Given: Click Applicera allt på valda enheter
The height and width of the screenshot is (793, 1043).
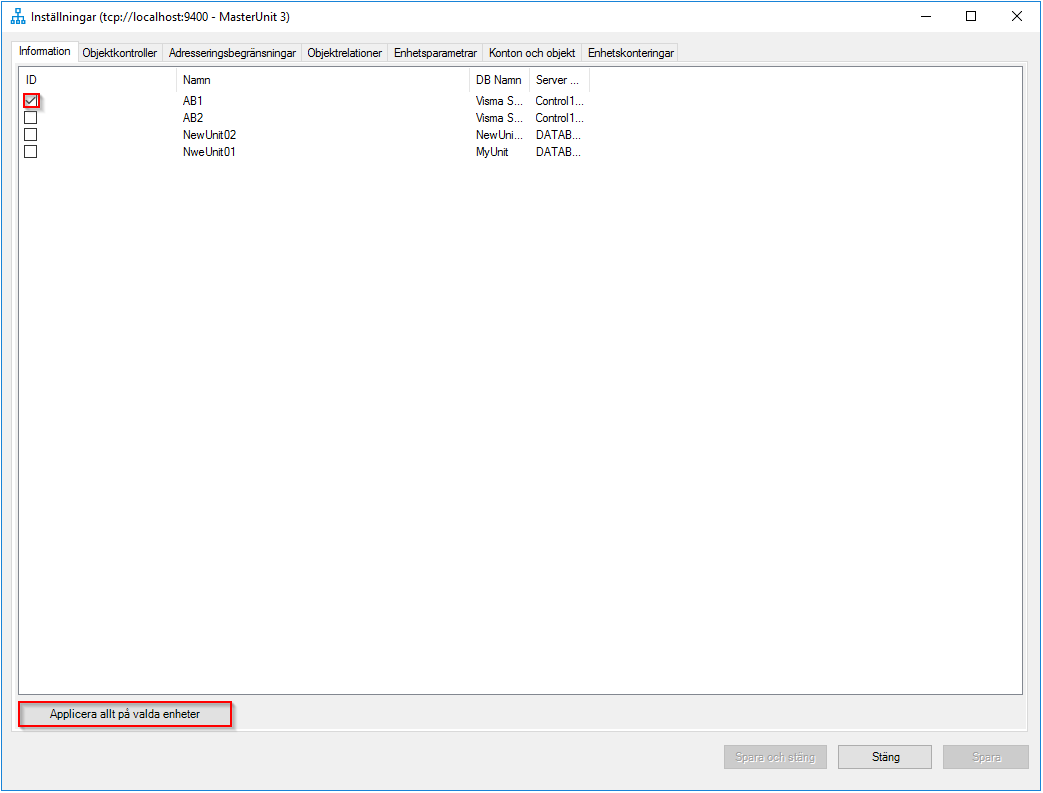Looking at the screenshot, I should point(124,713).
